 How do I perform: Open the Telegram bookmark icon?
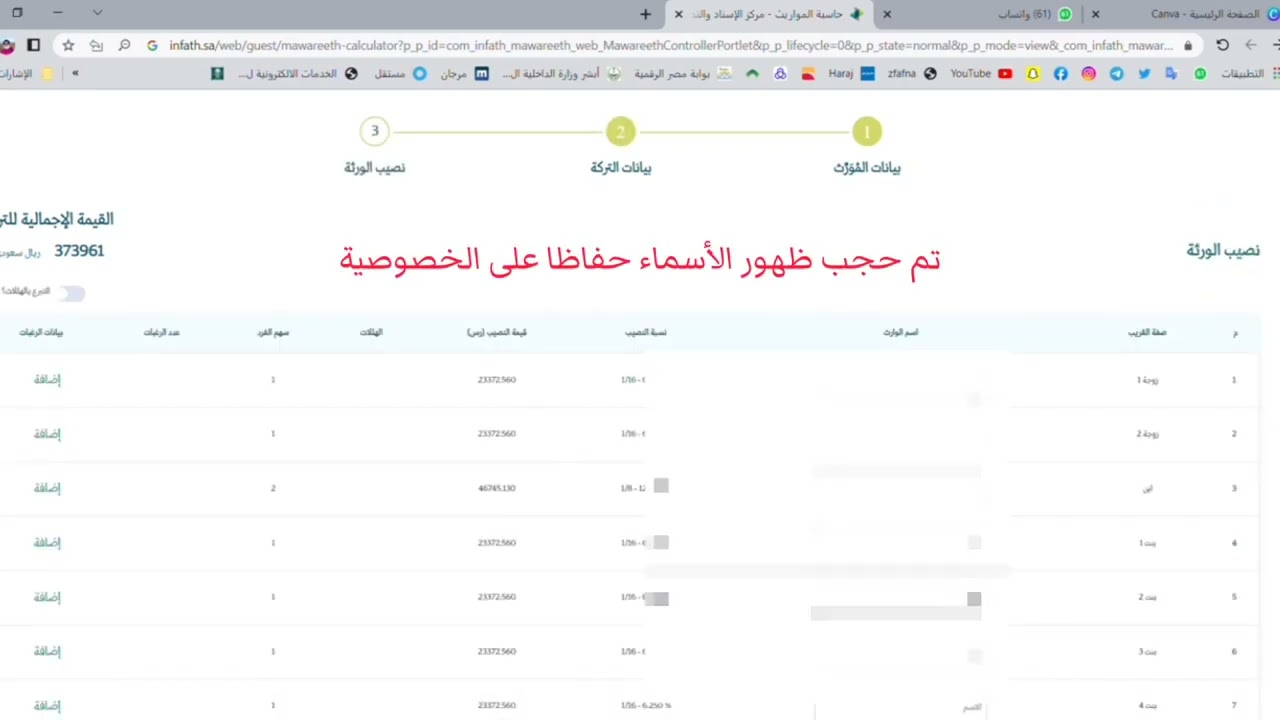[x=1116, y=74]
